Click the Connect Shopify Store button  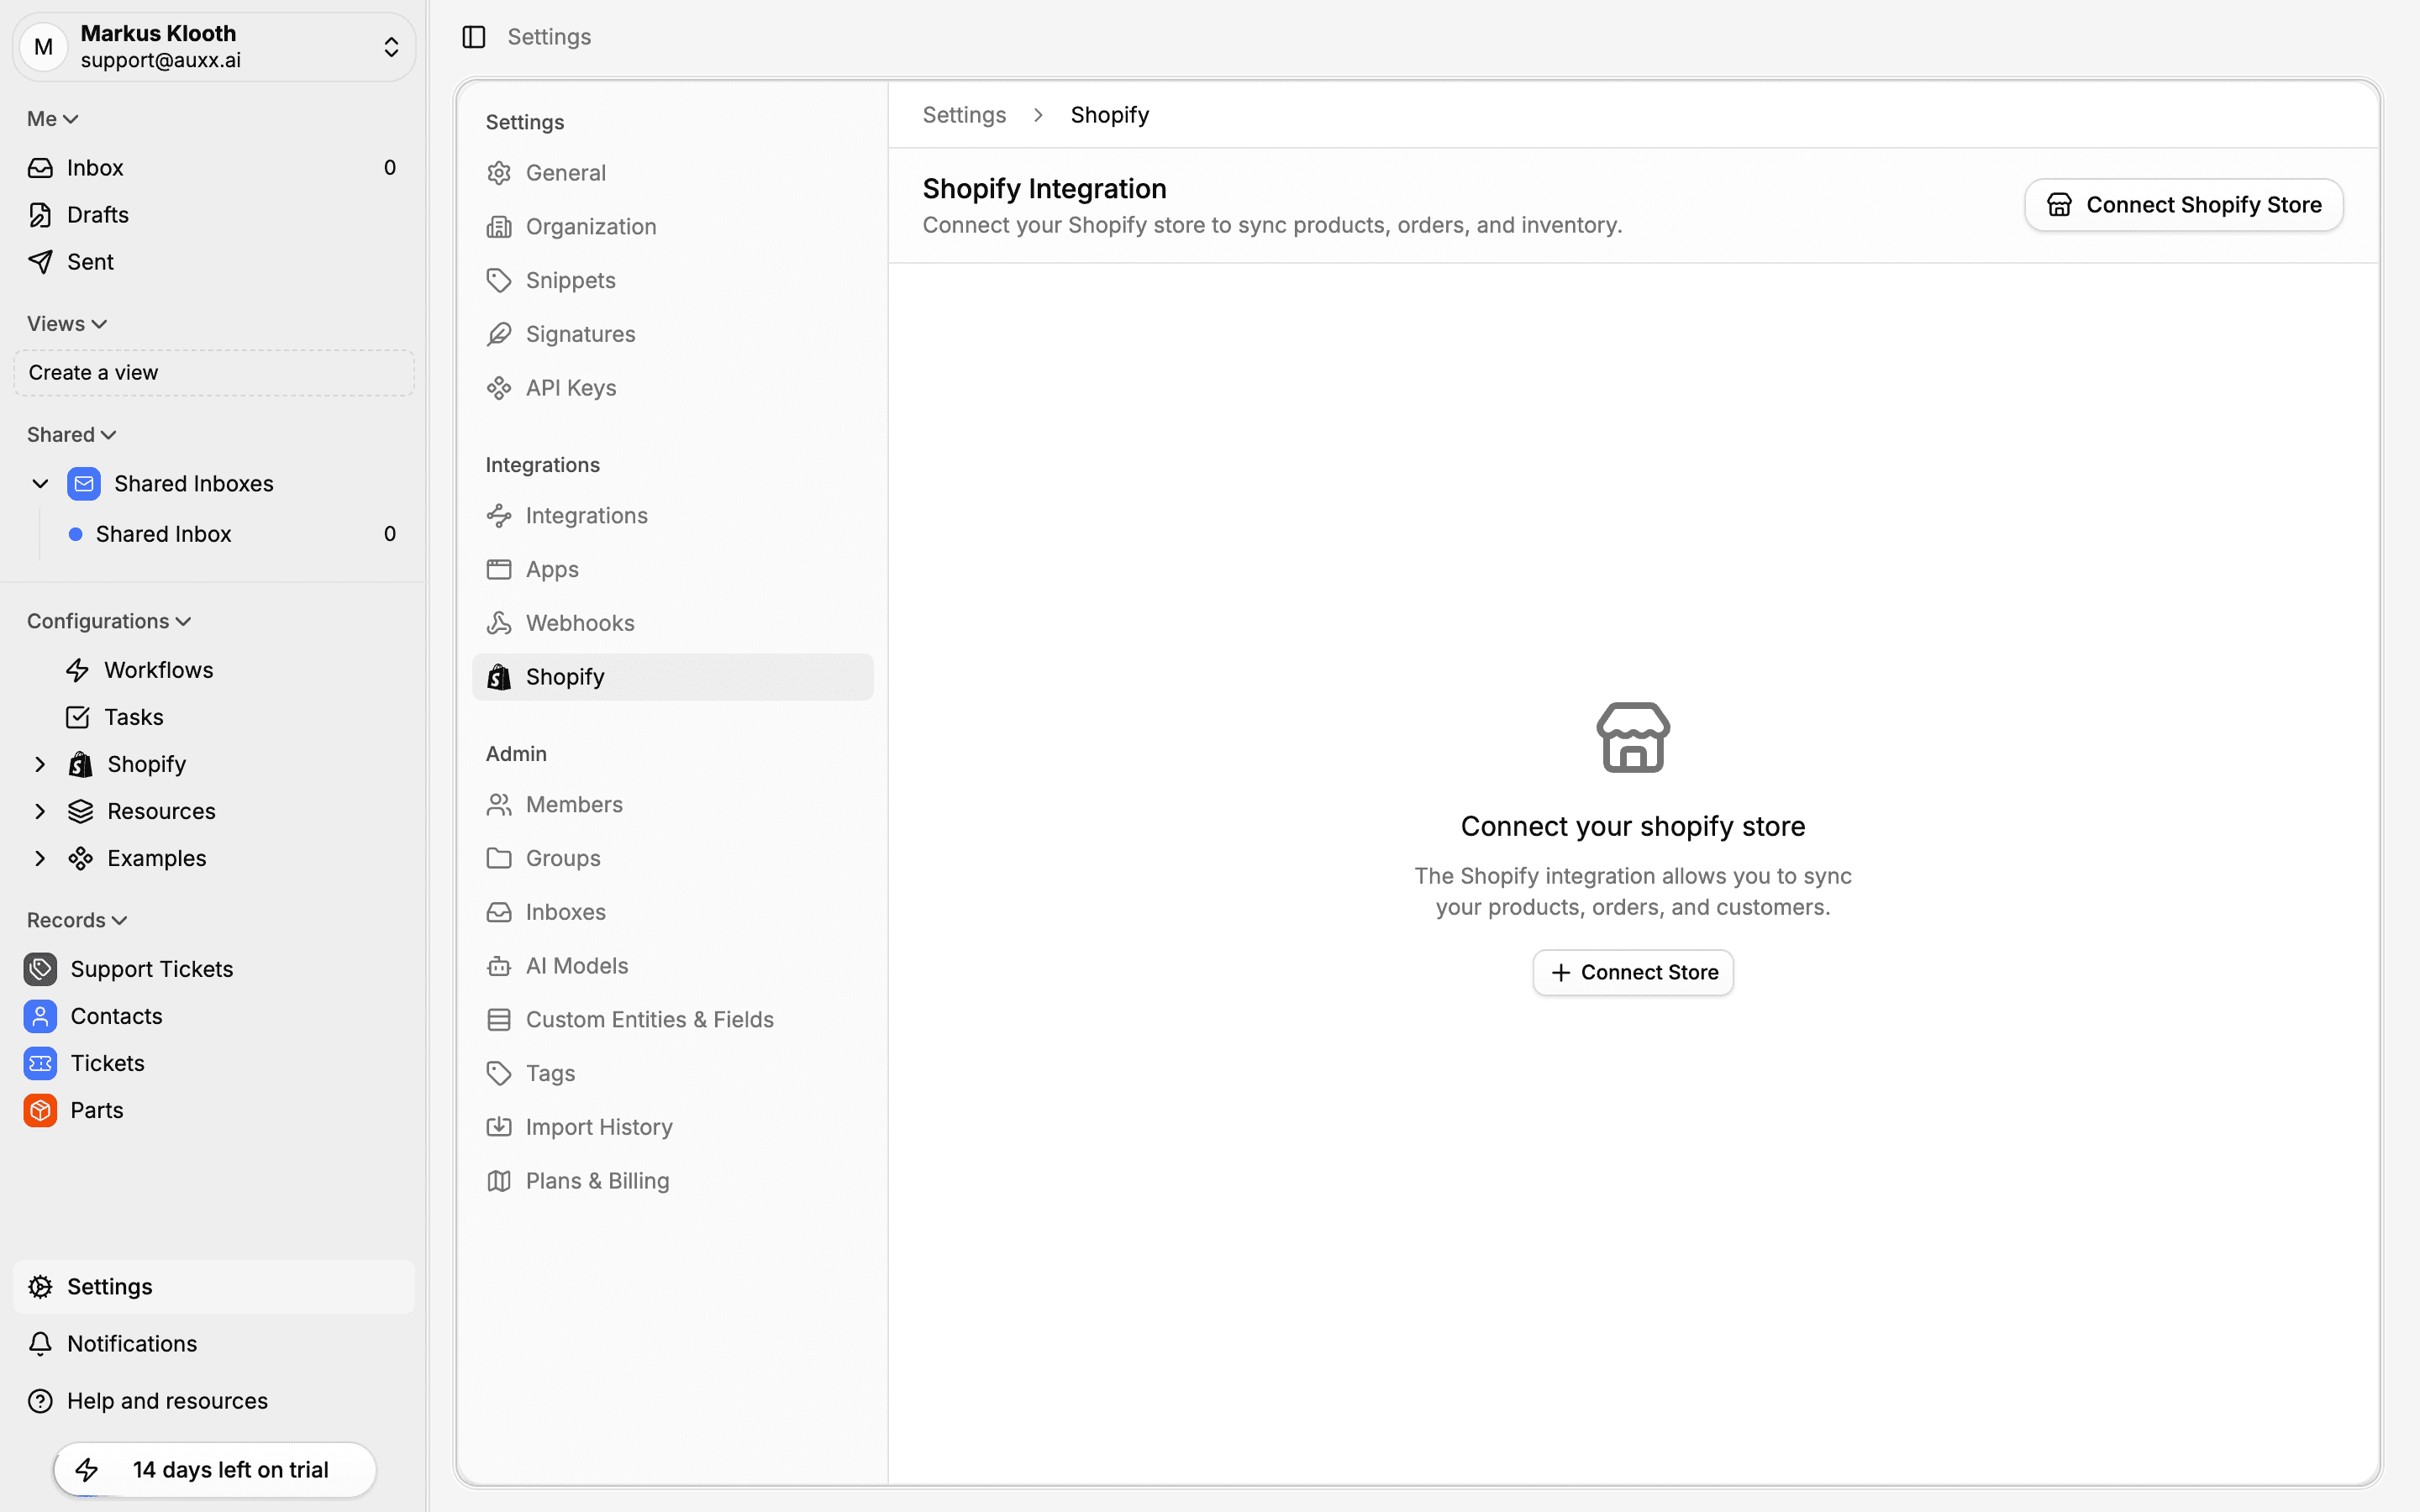(2183, 205)
